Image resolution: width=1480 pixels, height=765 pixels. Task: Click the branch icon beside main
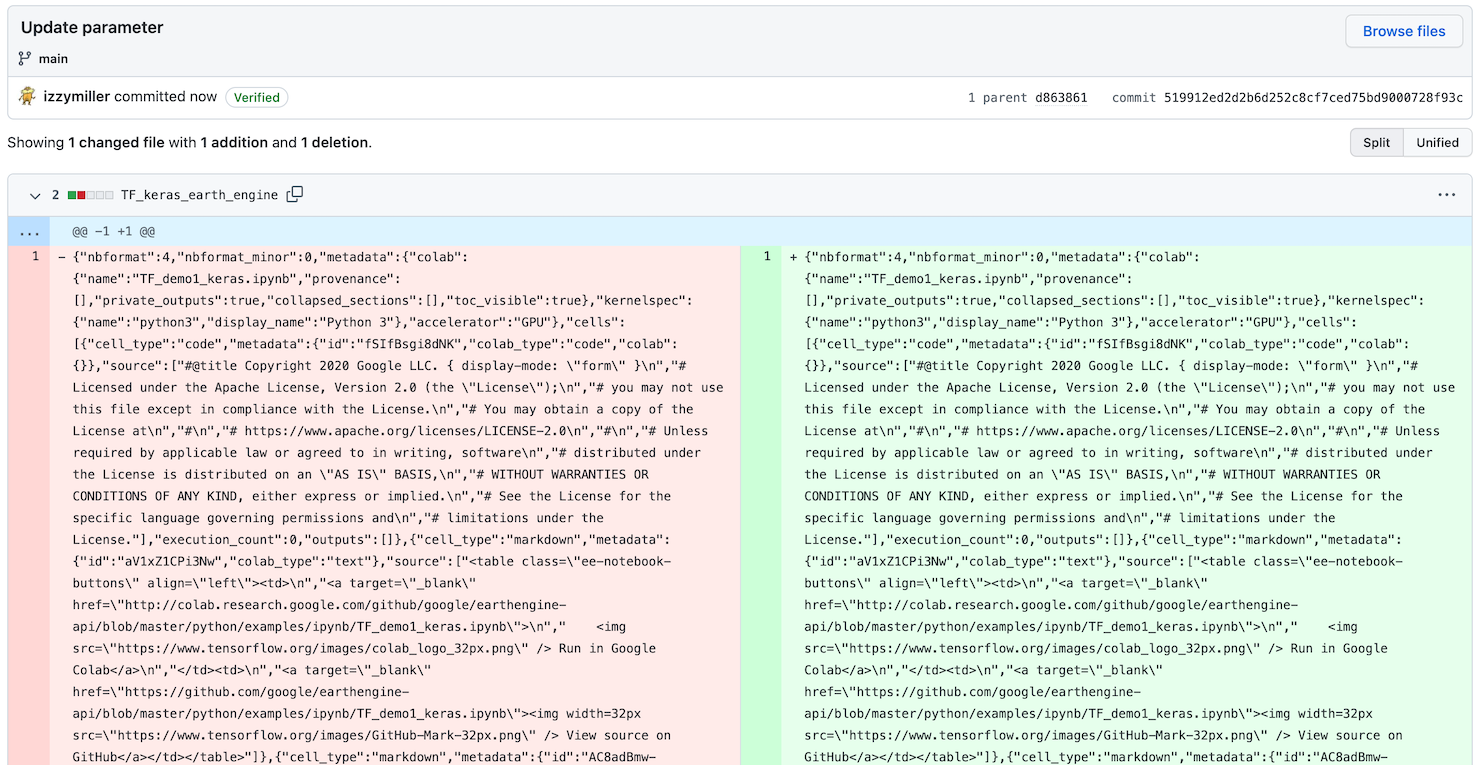point(22,58)
